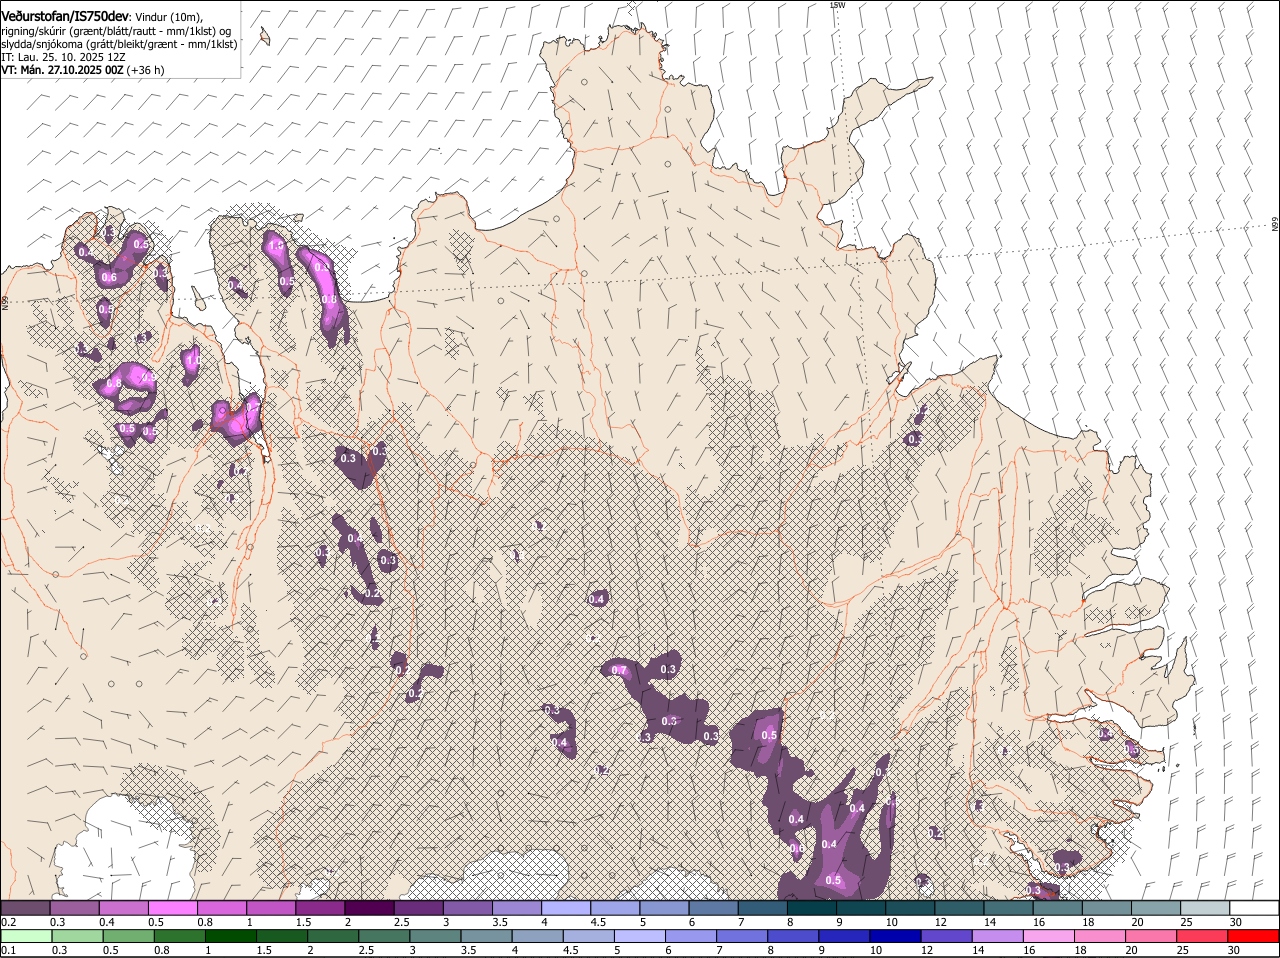
Task: Pick lower-row lilac swatch between 14 and 16
Action: click(x=1000, y=936)
